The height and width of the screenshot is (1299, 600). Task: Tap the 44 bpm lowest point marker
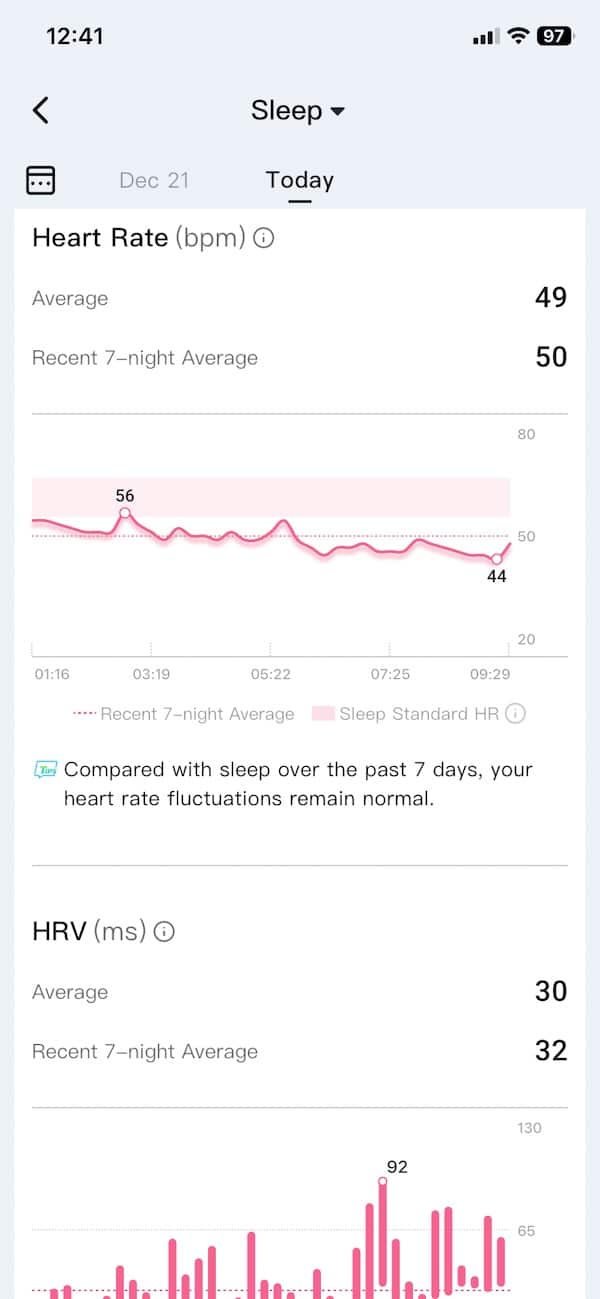tap(496, 558)
